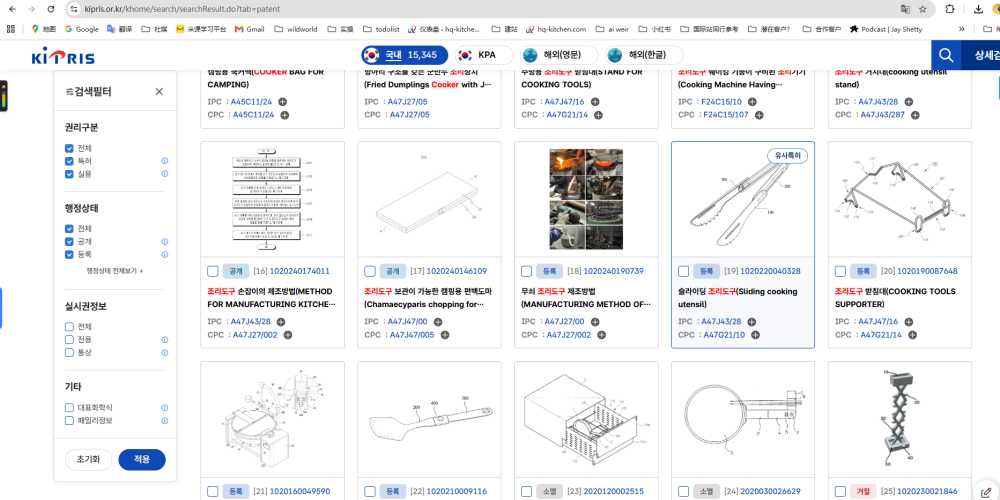
Task: Click info icon next to 패밀리정보
Action: 165,420
